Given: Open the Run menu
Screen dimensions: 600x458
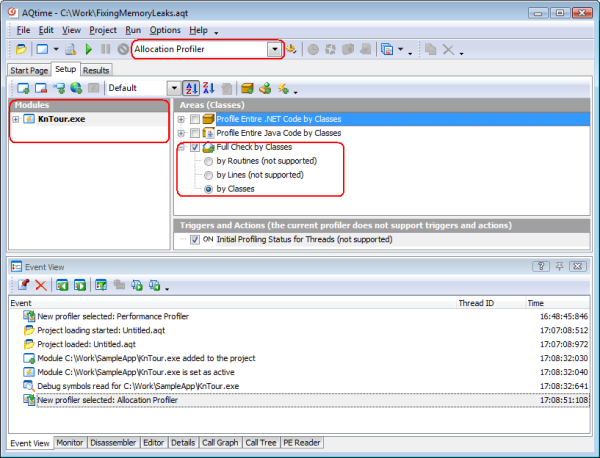Looking at the screenshot, I should click(133, 30).
